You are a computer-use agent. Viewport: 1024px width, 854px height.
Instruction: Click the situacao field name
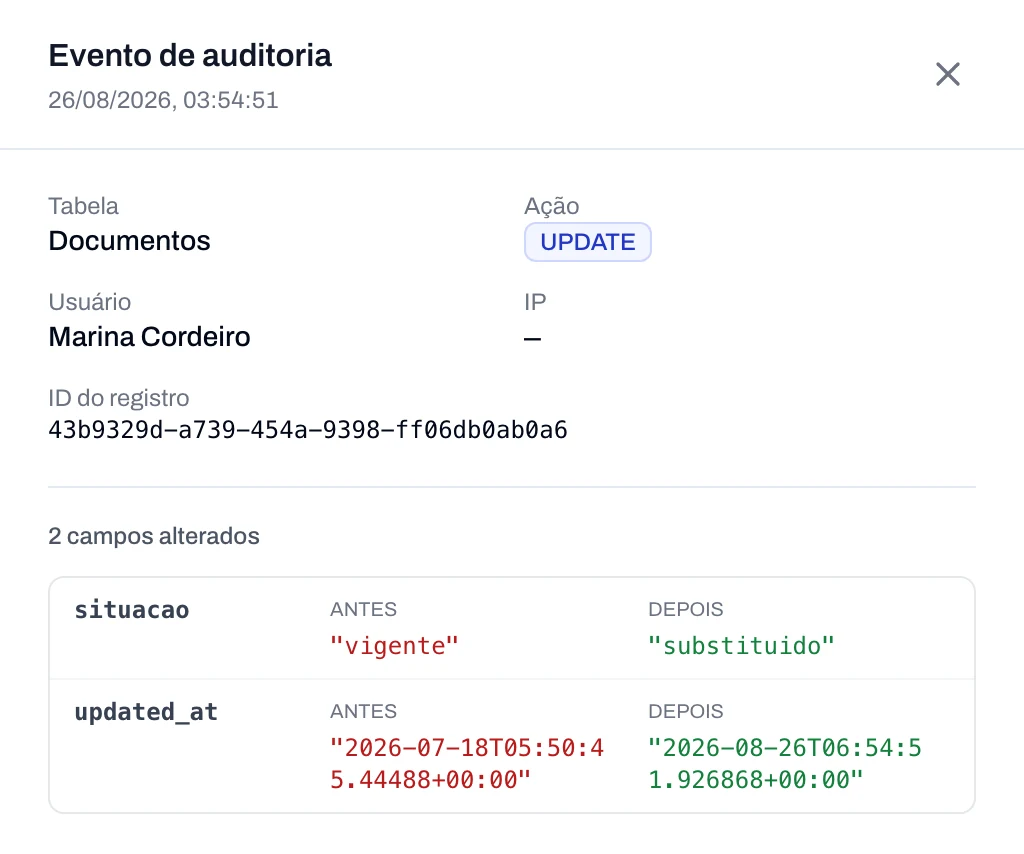click(132, 610)
